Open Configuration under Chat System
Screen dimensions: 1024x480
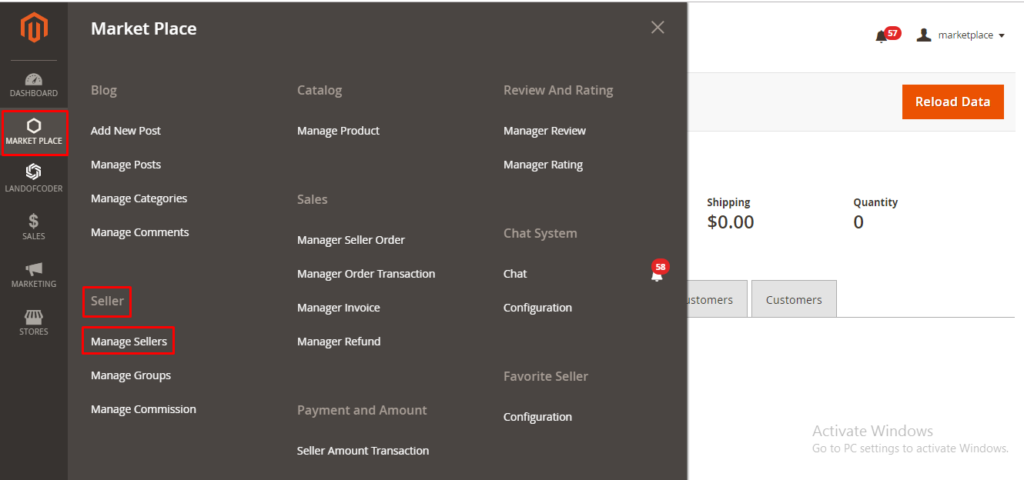537,308
